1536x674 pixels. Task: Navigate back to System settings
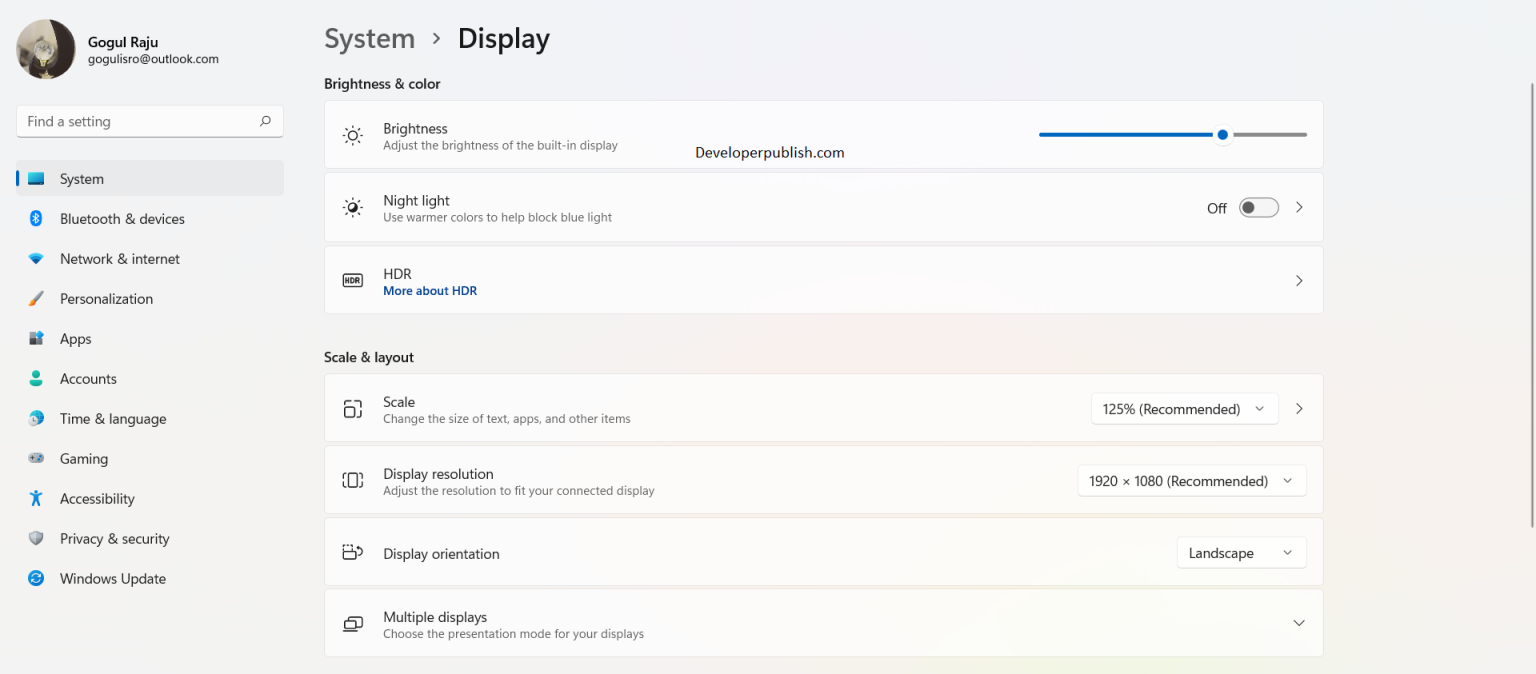click(369, 38)
